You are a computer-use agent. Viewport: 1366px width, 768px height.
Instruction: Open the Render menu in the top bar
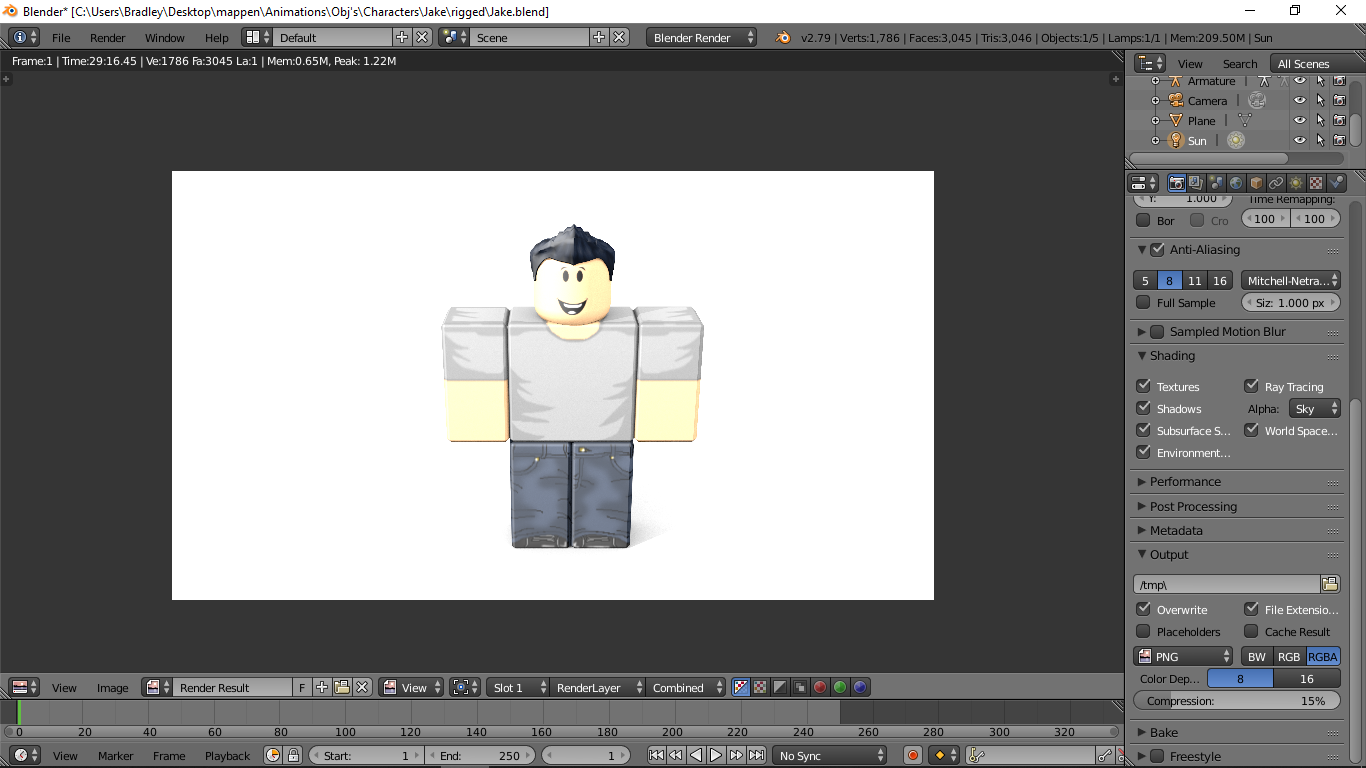pyautogui.click(x=108, y=38)
